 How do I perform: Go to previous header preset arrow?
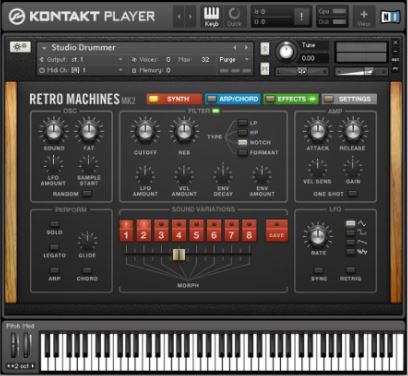point(179,17)
